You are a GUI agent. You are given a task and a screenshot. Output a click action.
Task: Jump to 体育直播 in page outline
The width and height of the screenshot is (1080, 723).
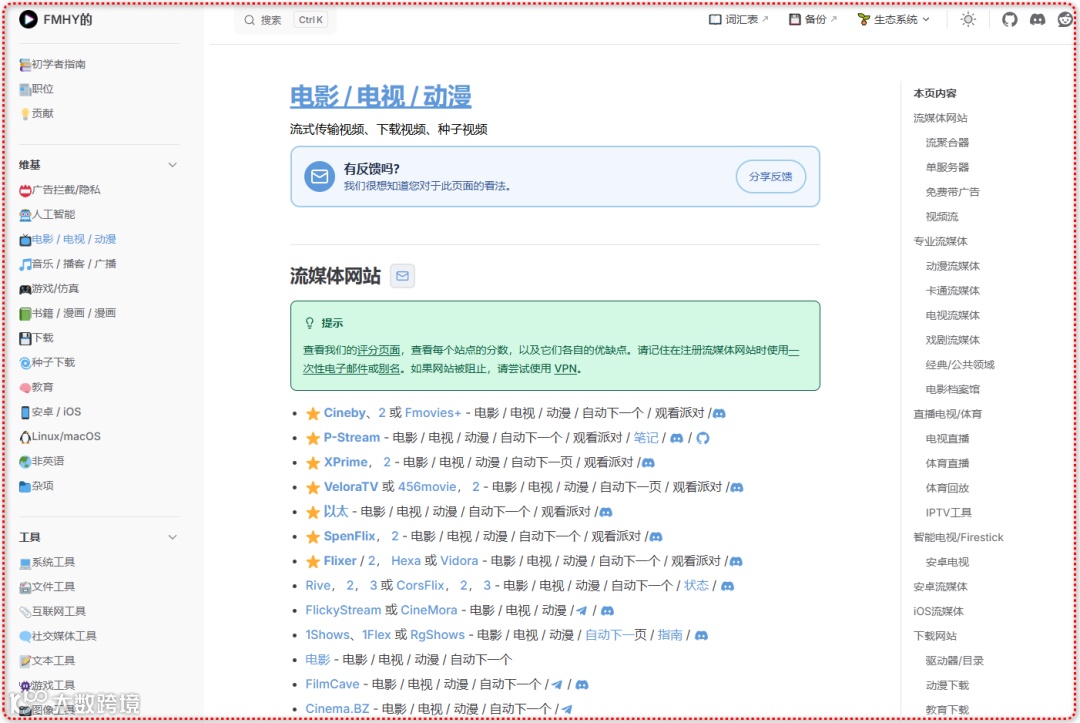point(946,463)
